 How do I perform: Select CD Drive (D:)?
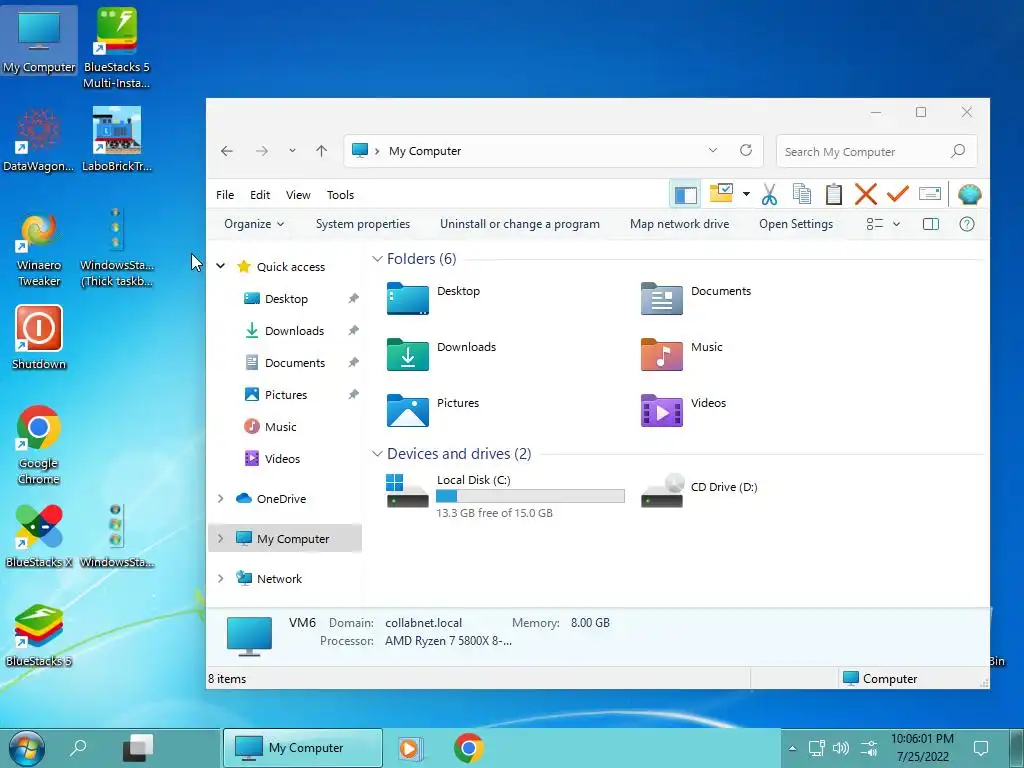pos(699,490)
